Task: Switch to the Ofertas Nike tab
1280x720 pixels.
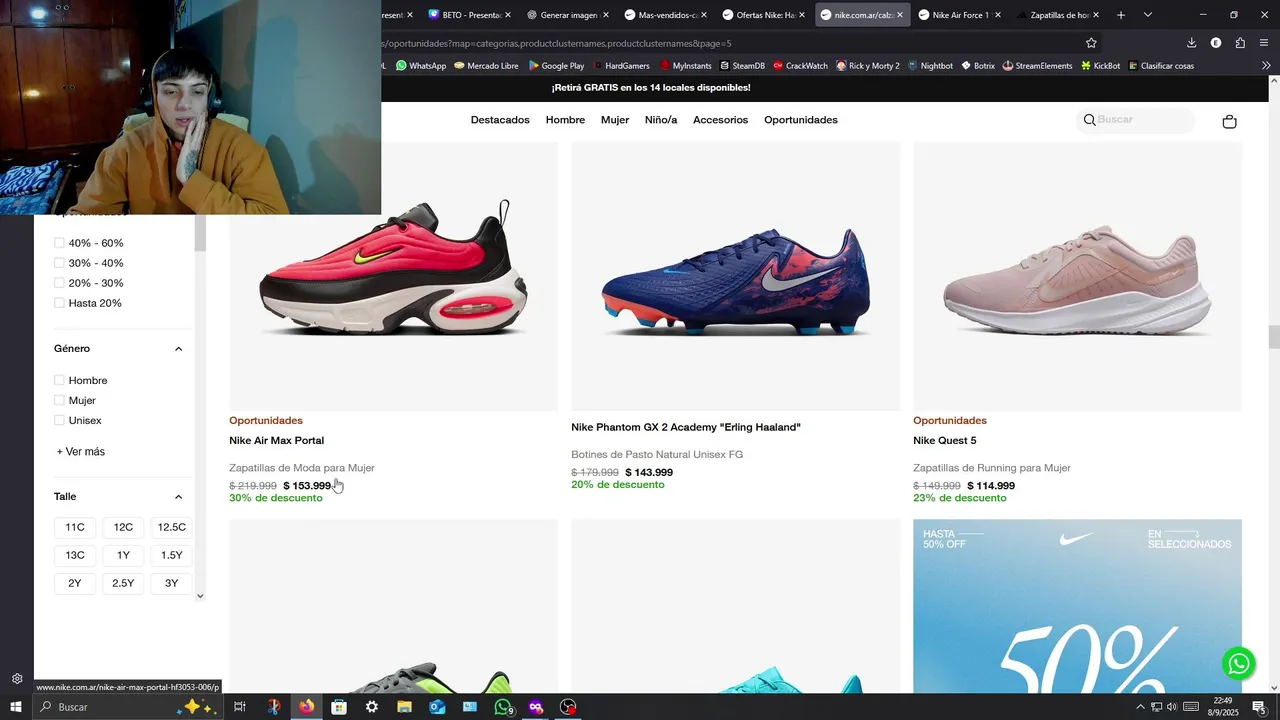Action: point(763,15)
